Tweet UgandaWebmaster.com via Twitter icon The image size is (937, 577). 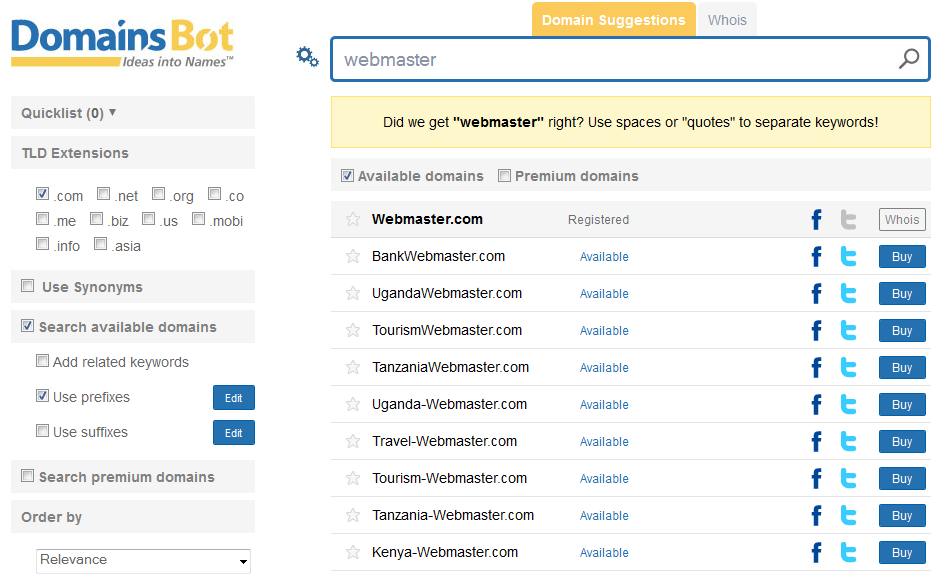pos(849,294)
